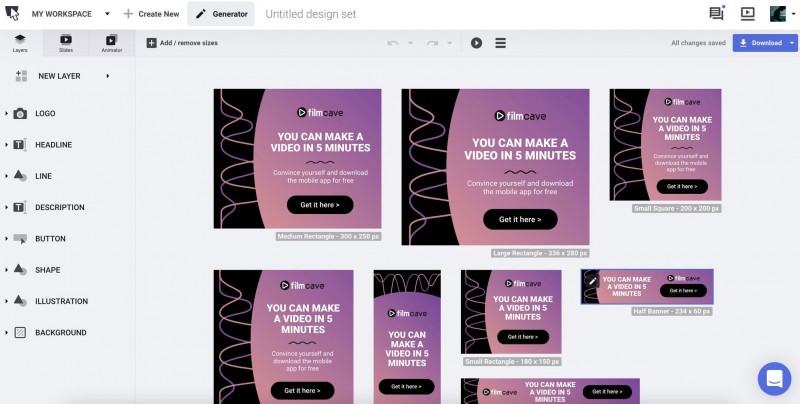This screenshot has height=404, width=800.
Task: Switch to the Animator tab
Action: (x=112, y=43)
